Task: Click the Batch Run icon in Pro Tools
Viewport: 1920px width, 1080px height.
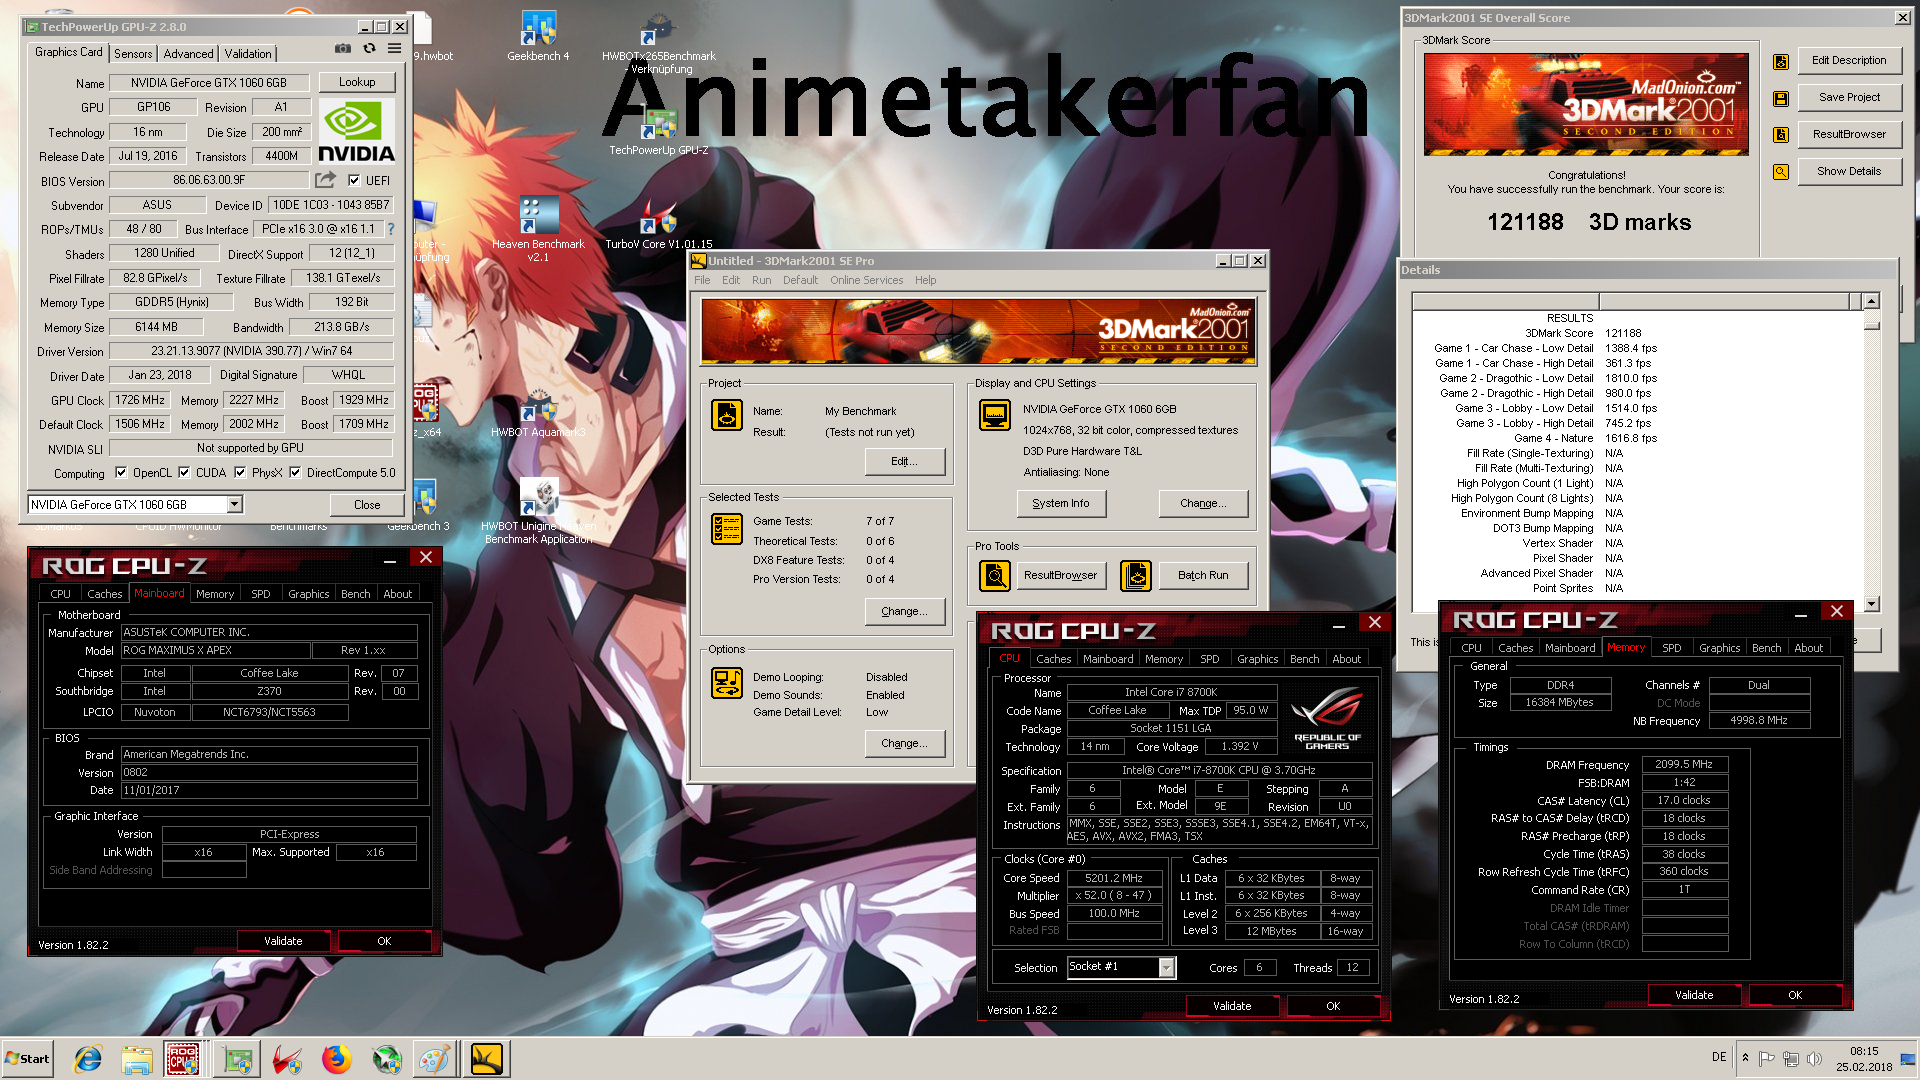Action: (1136, 575)
